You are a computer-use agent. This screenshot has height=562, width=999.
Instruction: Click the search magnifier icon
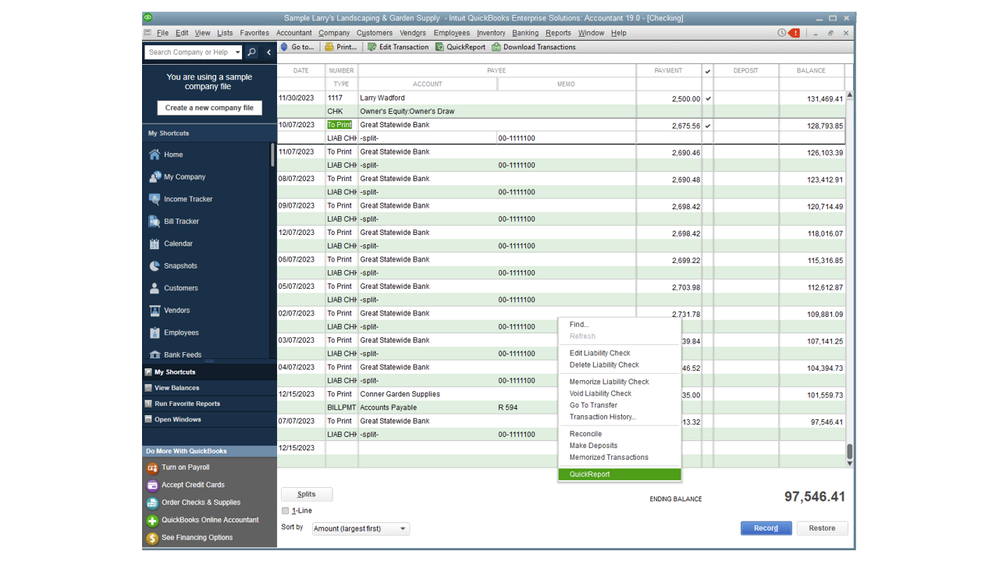252,52
